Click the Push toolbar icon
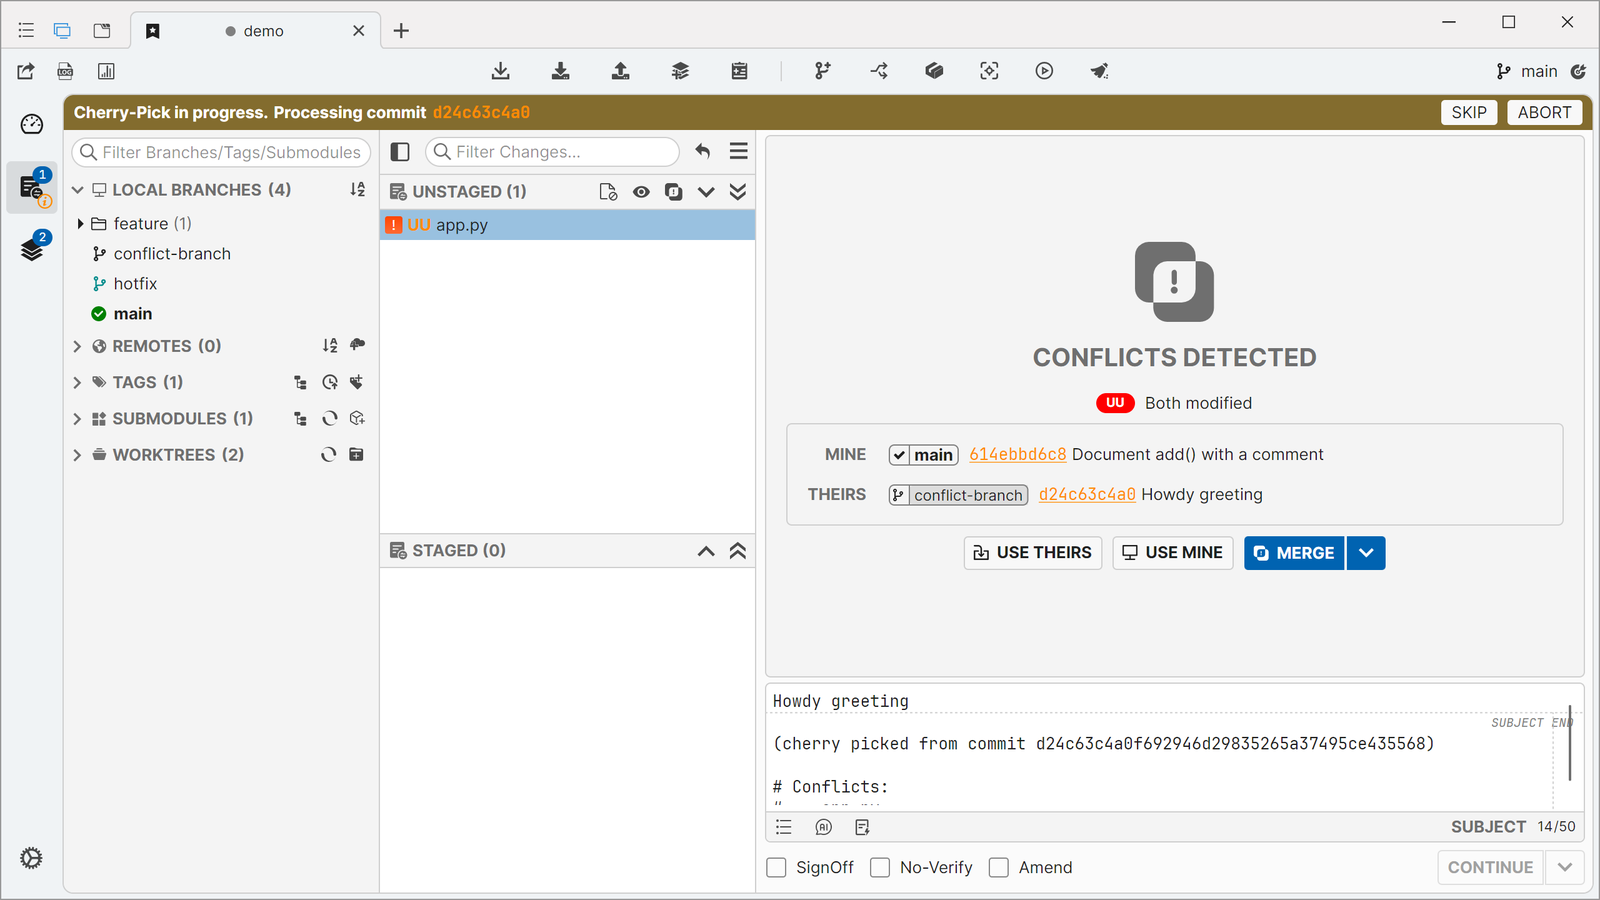The width and height of the screenshot is (1600, 900). pyautogui.click(x=621, y=71)
